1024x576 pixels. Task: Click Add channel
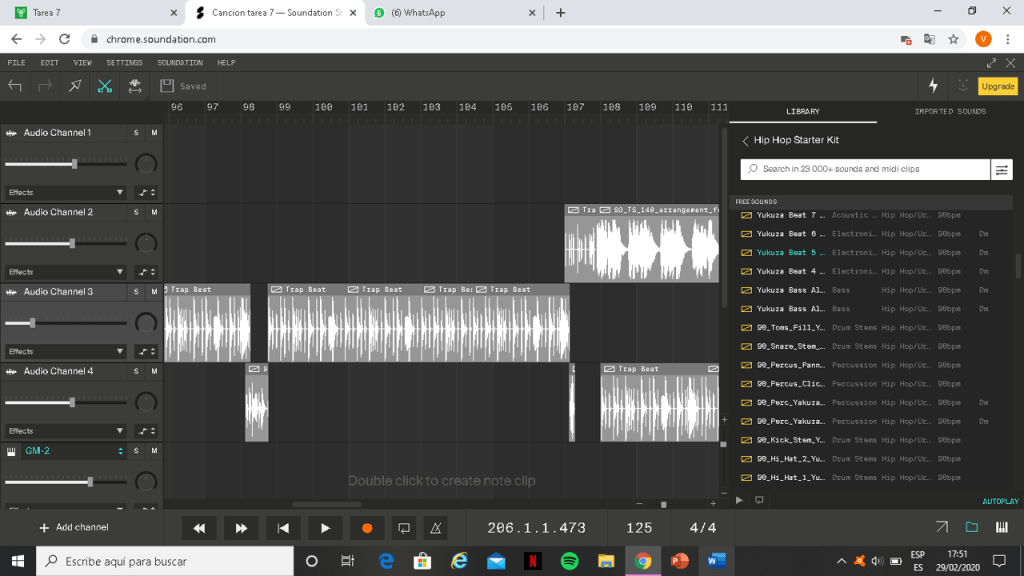tap(73, 527)
